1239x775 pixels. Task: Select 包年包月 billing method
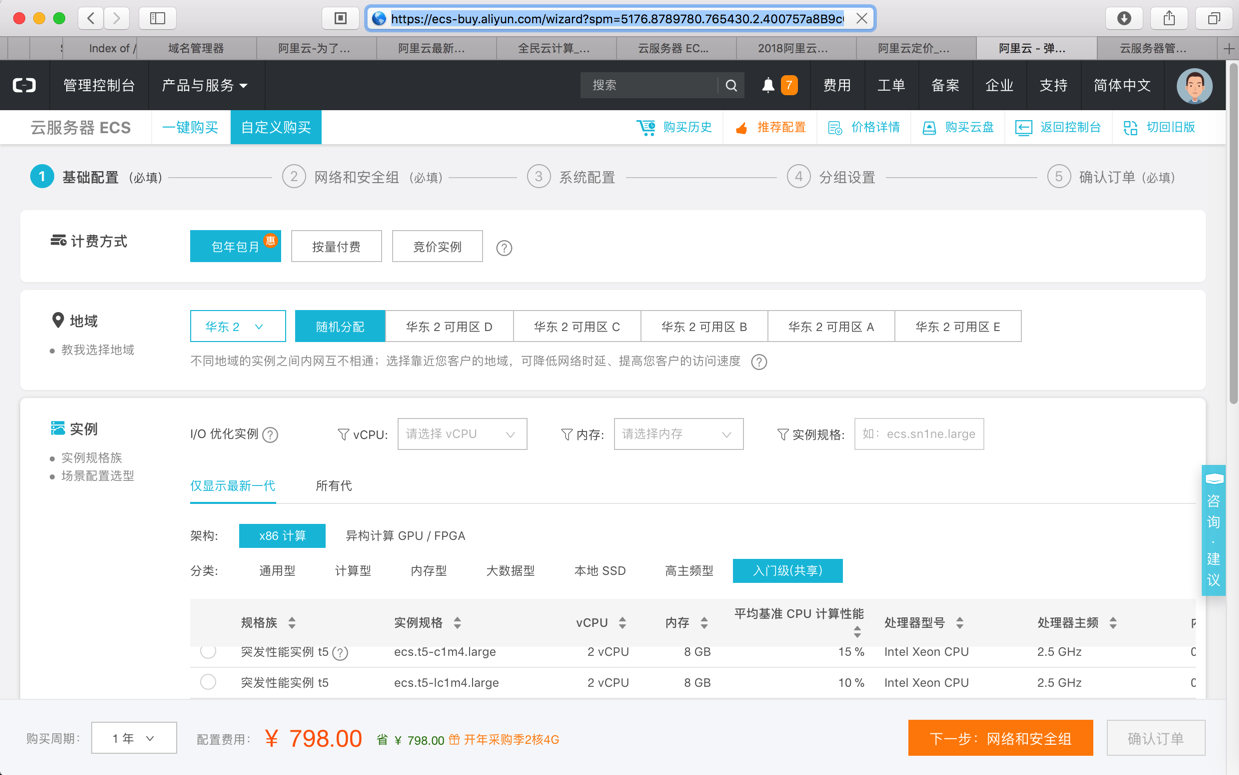[x=235, y=247]
